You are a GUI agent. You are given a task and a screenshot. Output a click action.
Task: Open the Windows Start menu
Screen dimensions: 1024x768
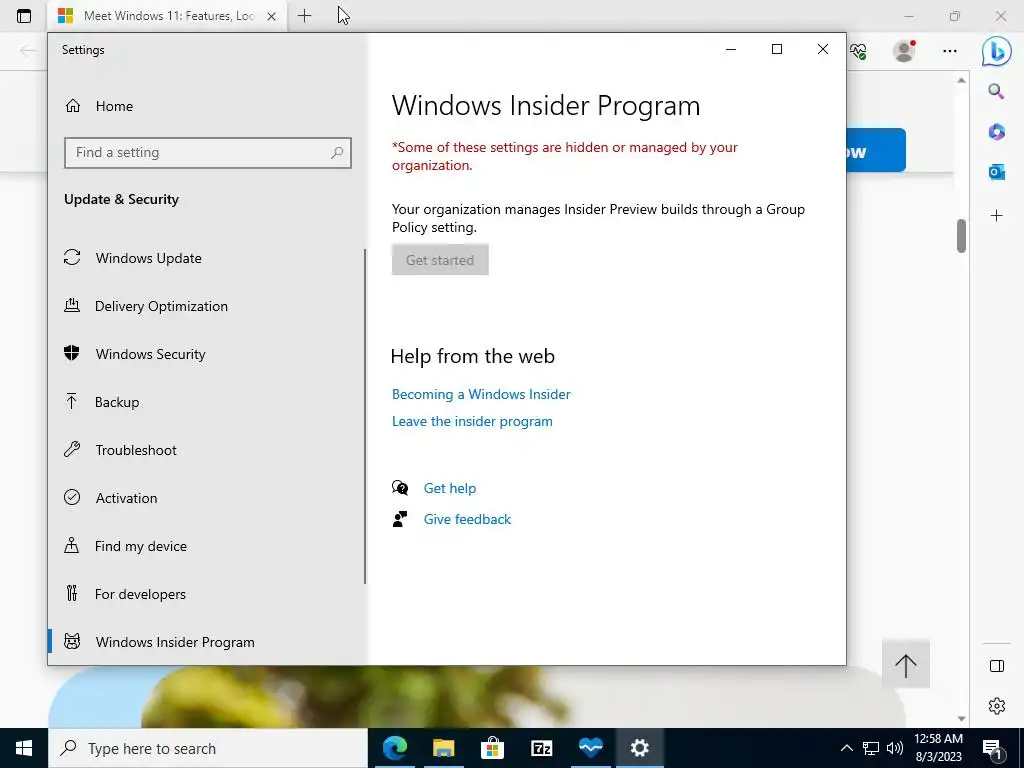pyautogui.click(x=24, y=748)
